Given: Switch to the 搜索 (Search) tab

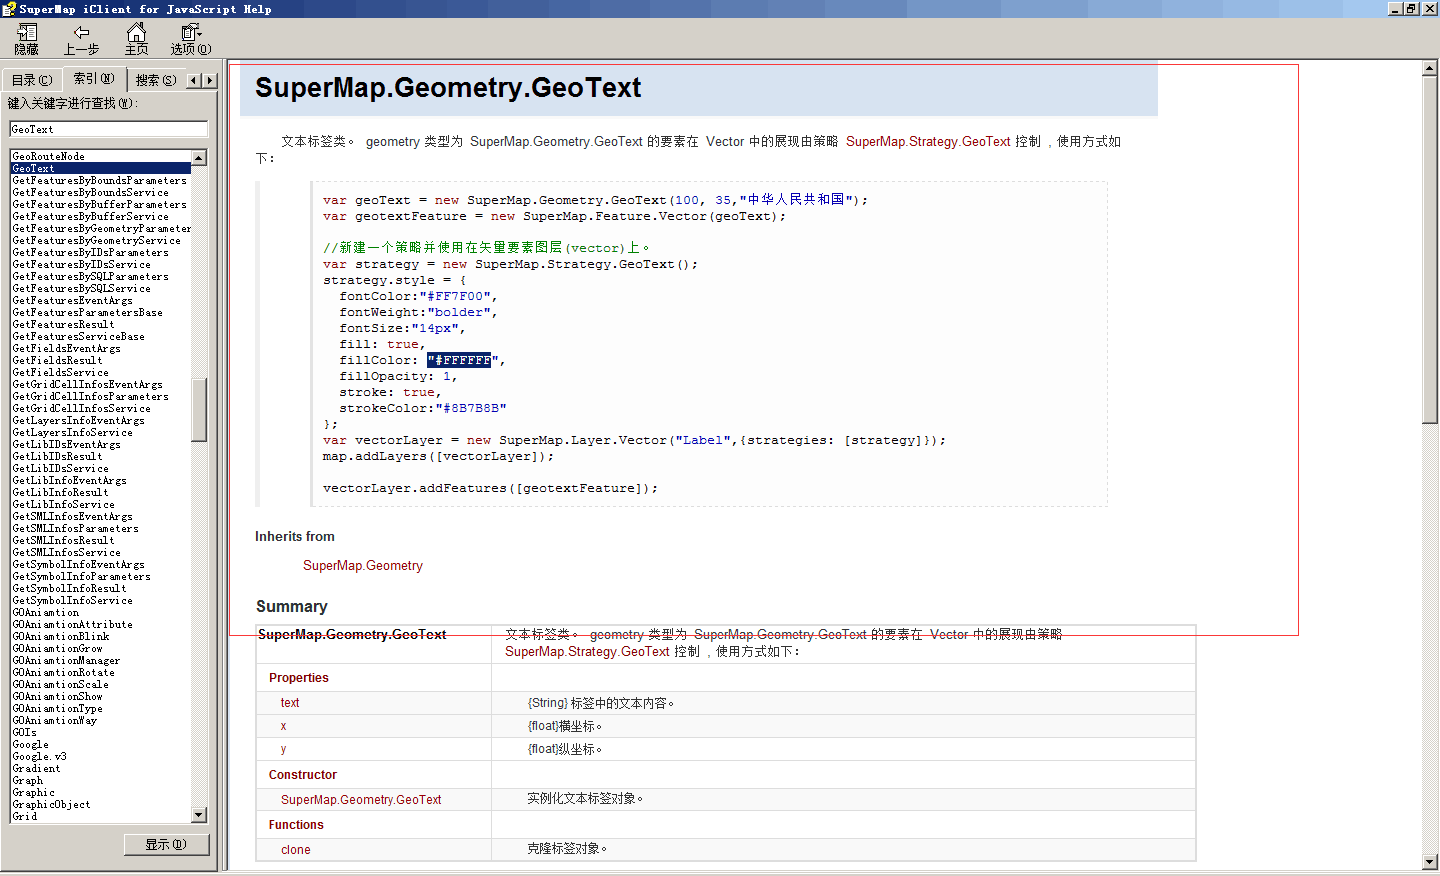Looking at the screenshot, I should pyautogui.click(x=155, y=80).
